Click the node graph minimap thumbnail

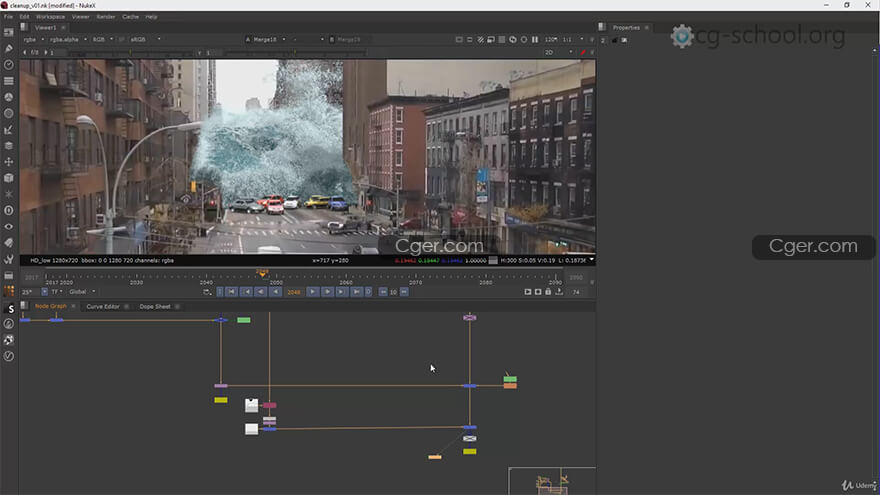pos(552,481)
